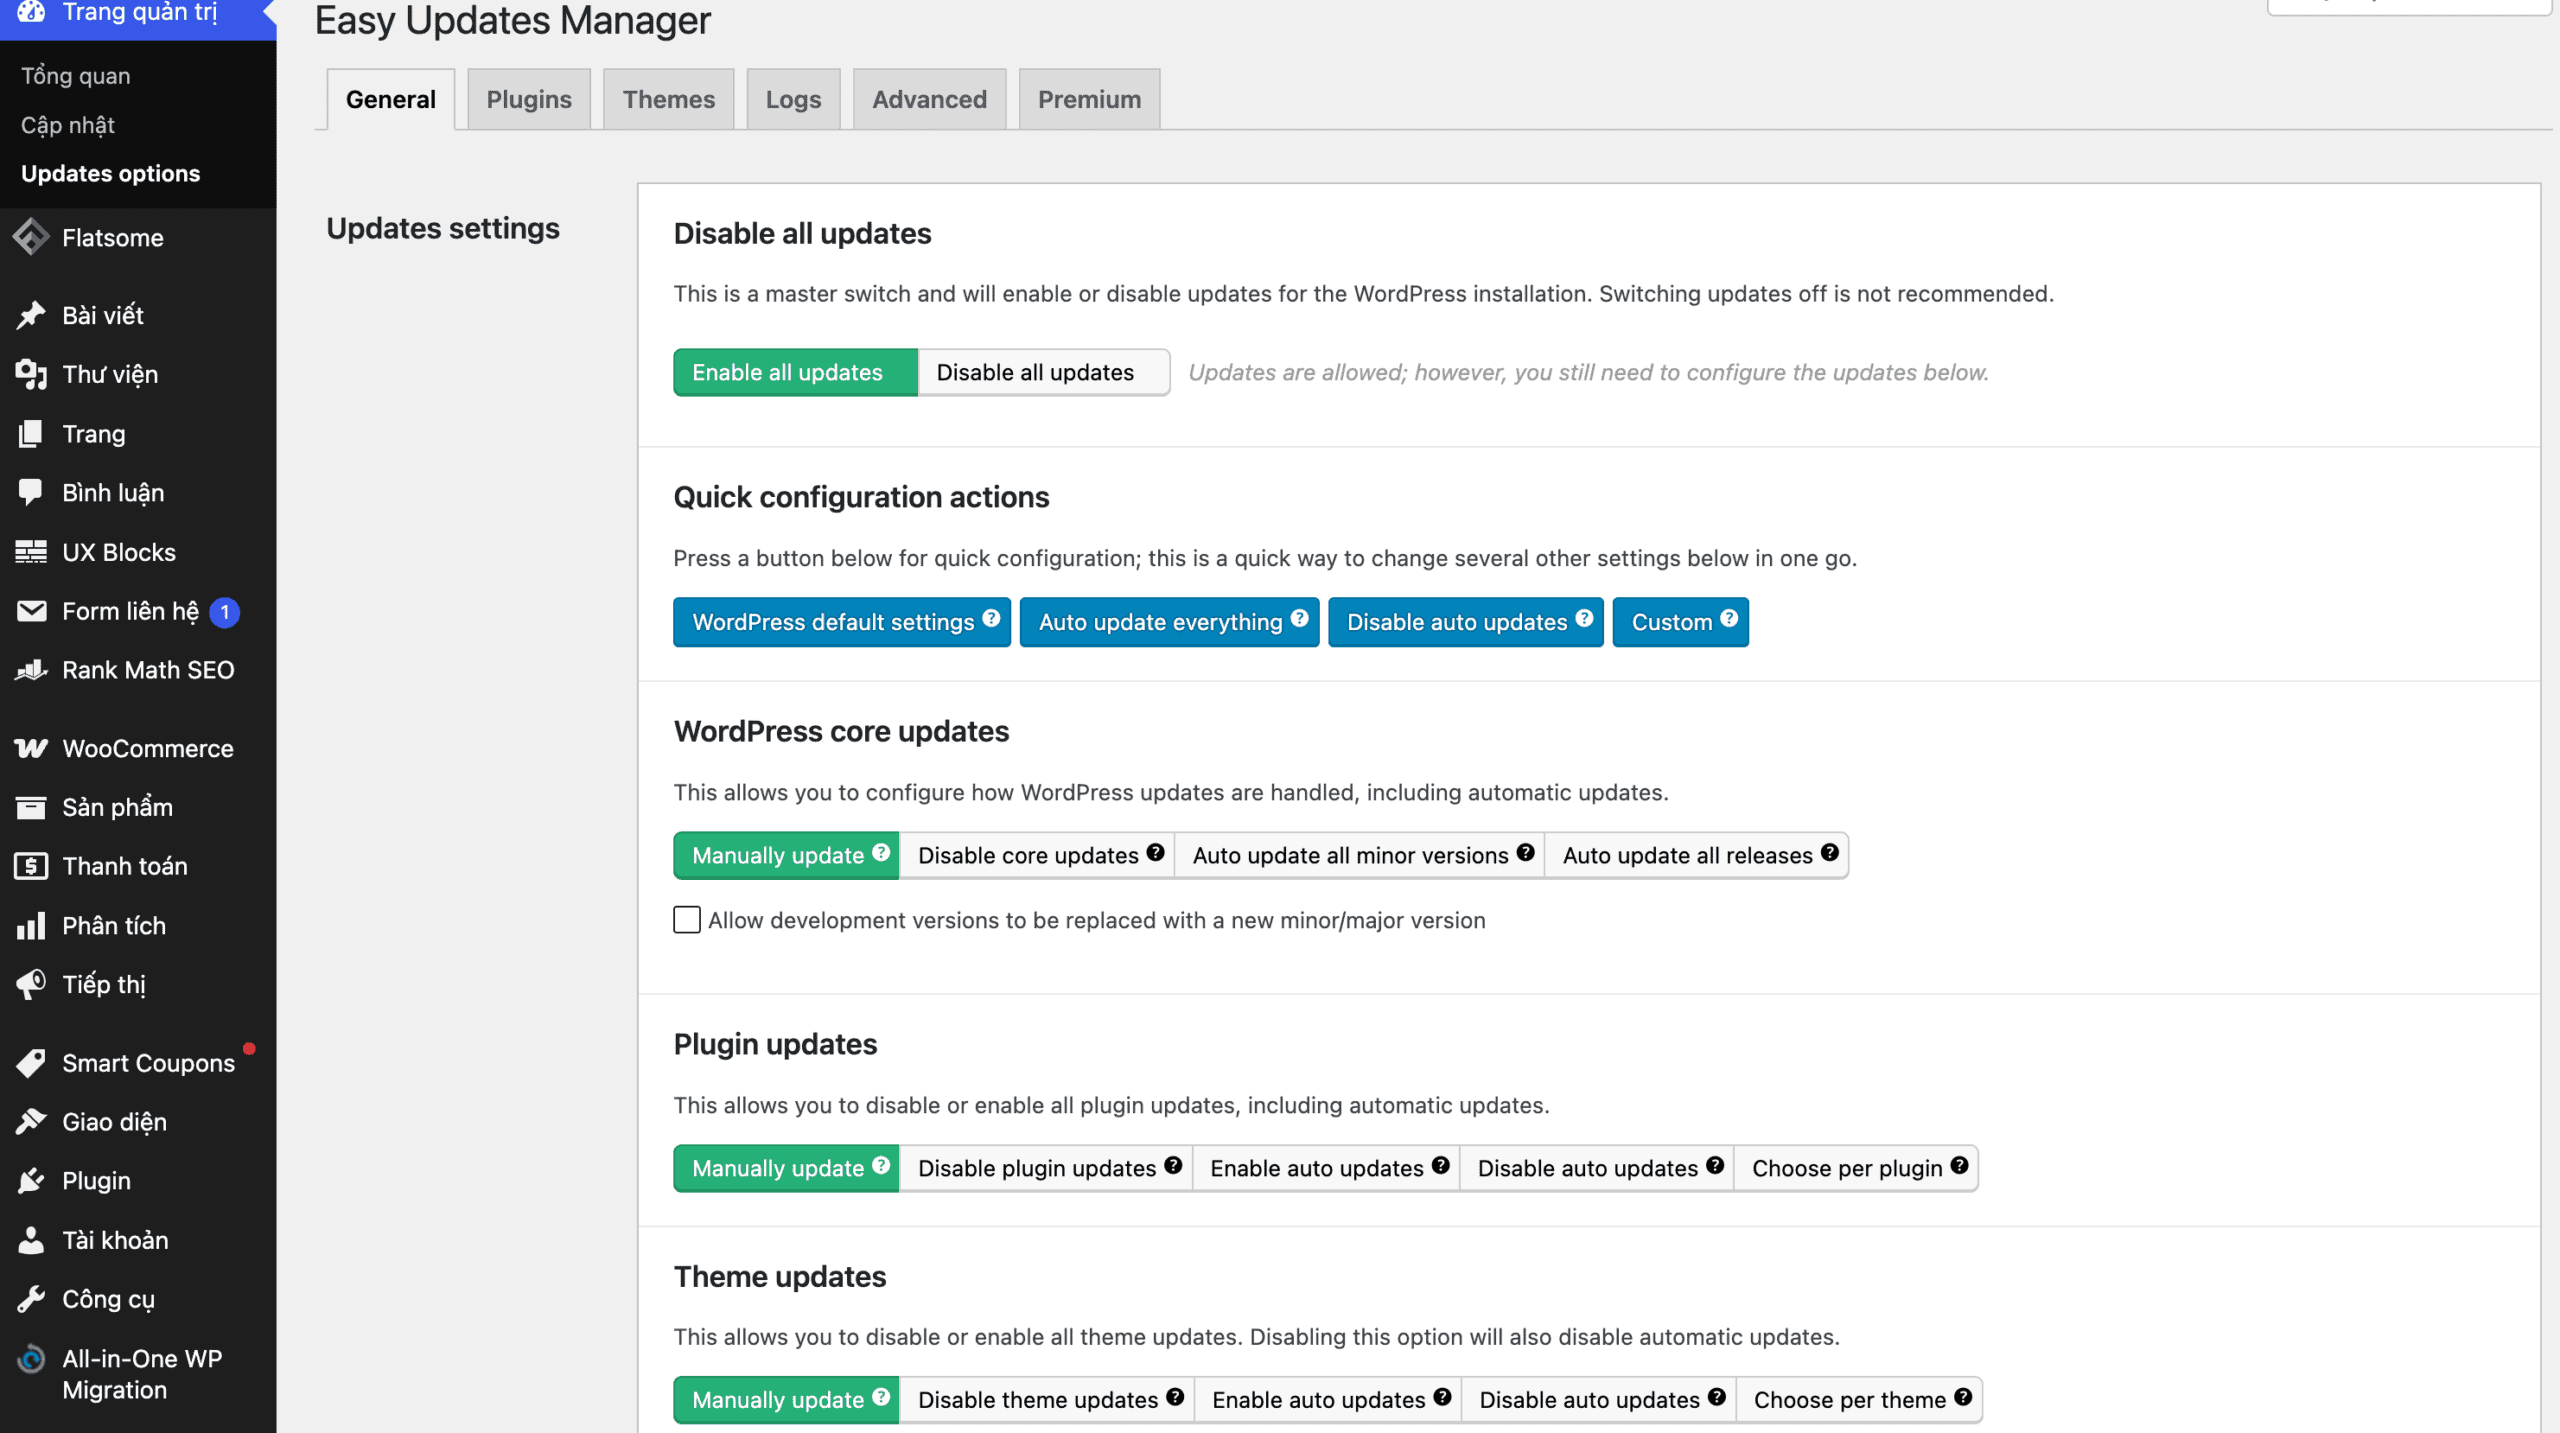Check Allow development versions checkbox

point(687,920)
